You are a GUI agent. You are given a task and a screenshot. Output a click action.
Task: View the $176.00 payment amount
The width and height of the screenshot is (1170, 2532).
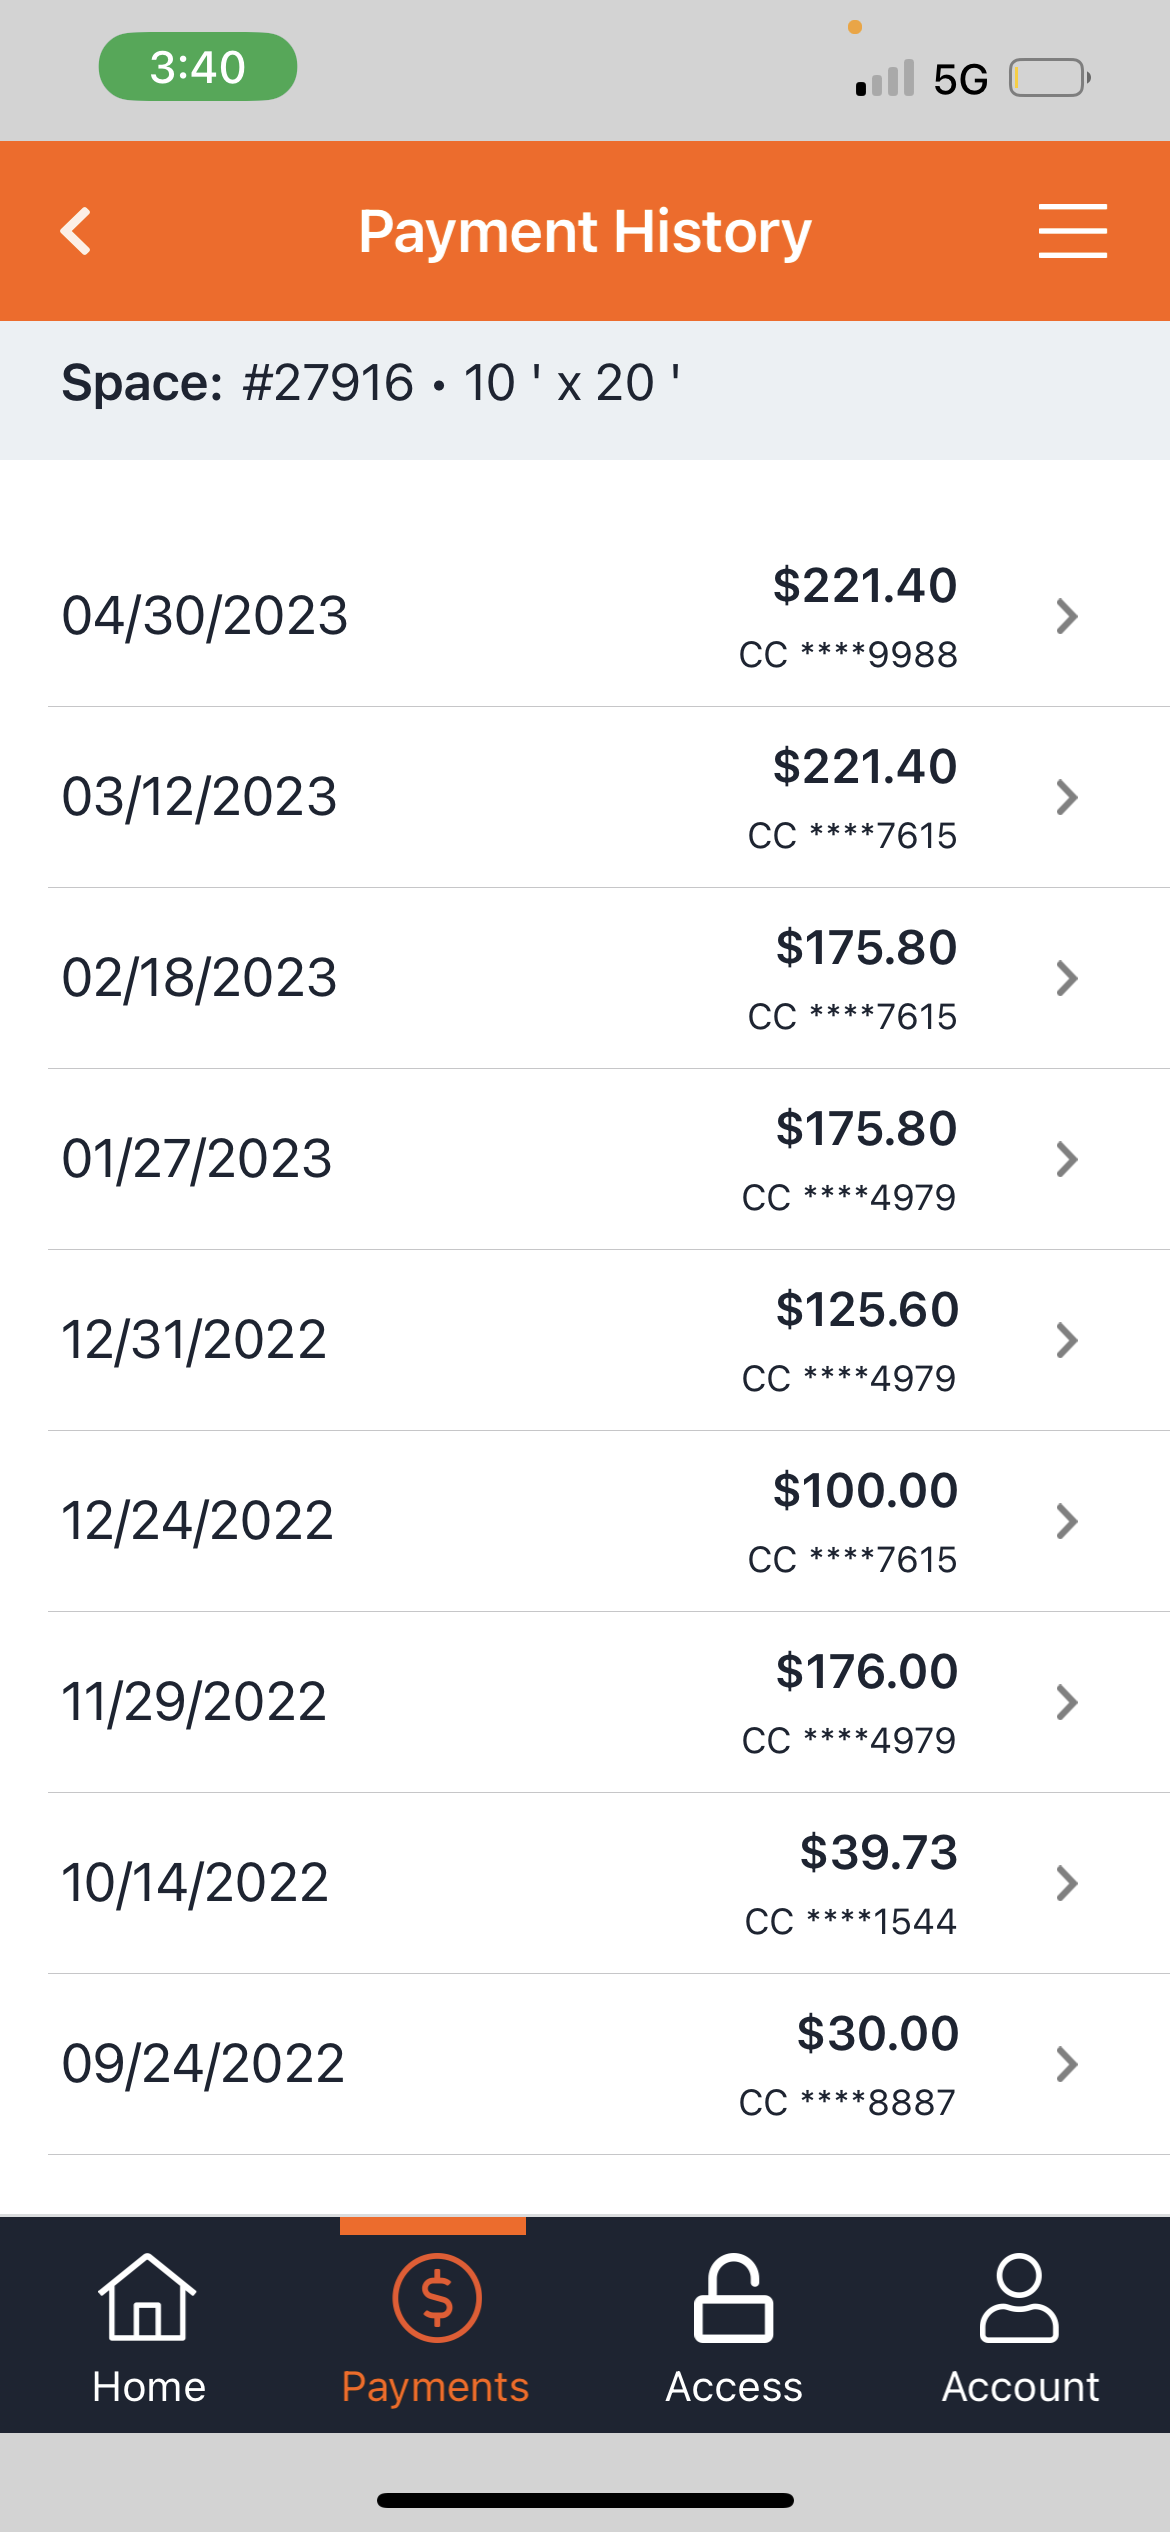pos(866,1672)
